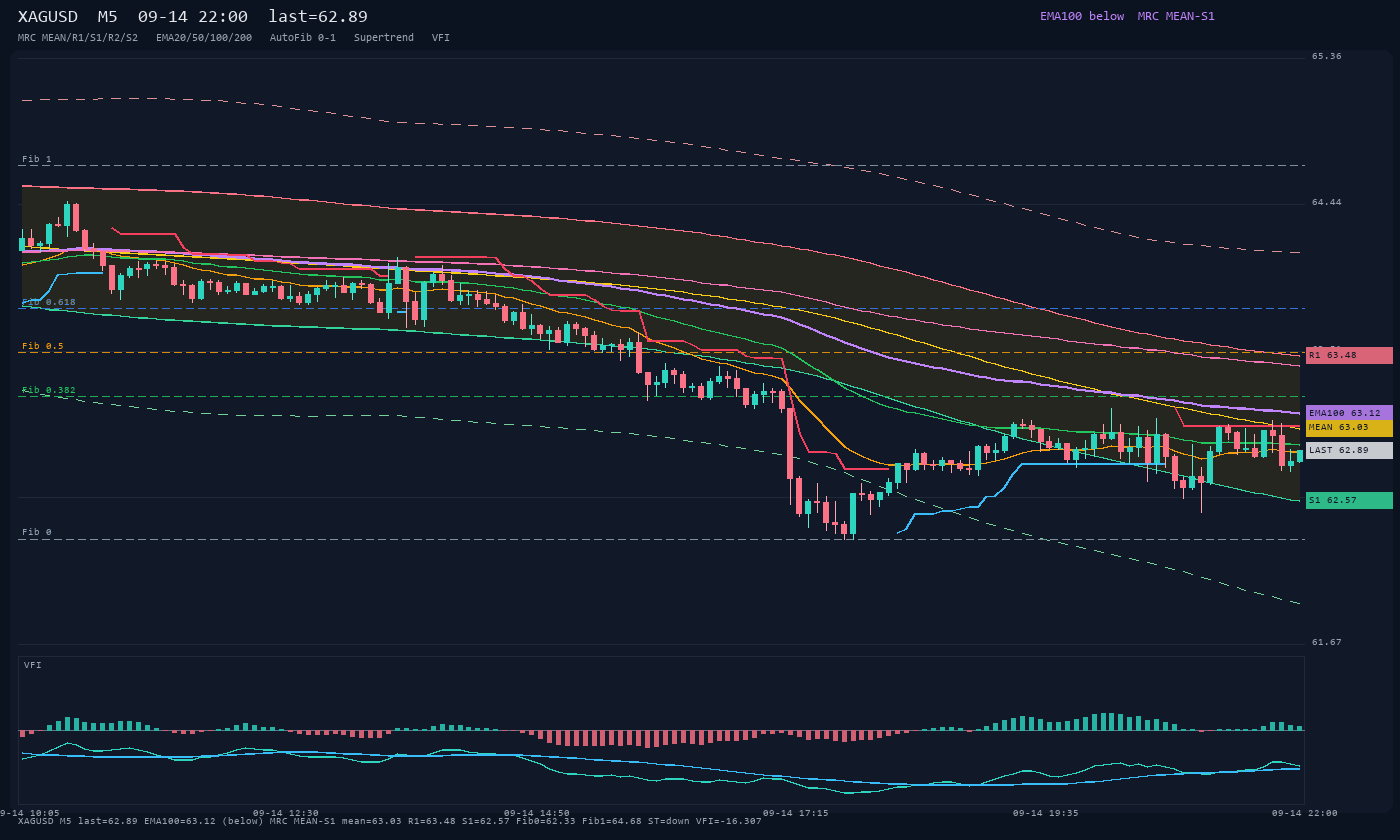
Task: Click the "Fib 1" level label
Action: (x=37, y=159)
